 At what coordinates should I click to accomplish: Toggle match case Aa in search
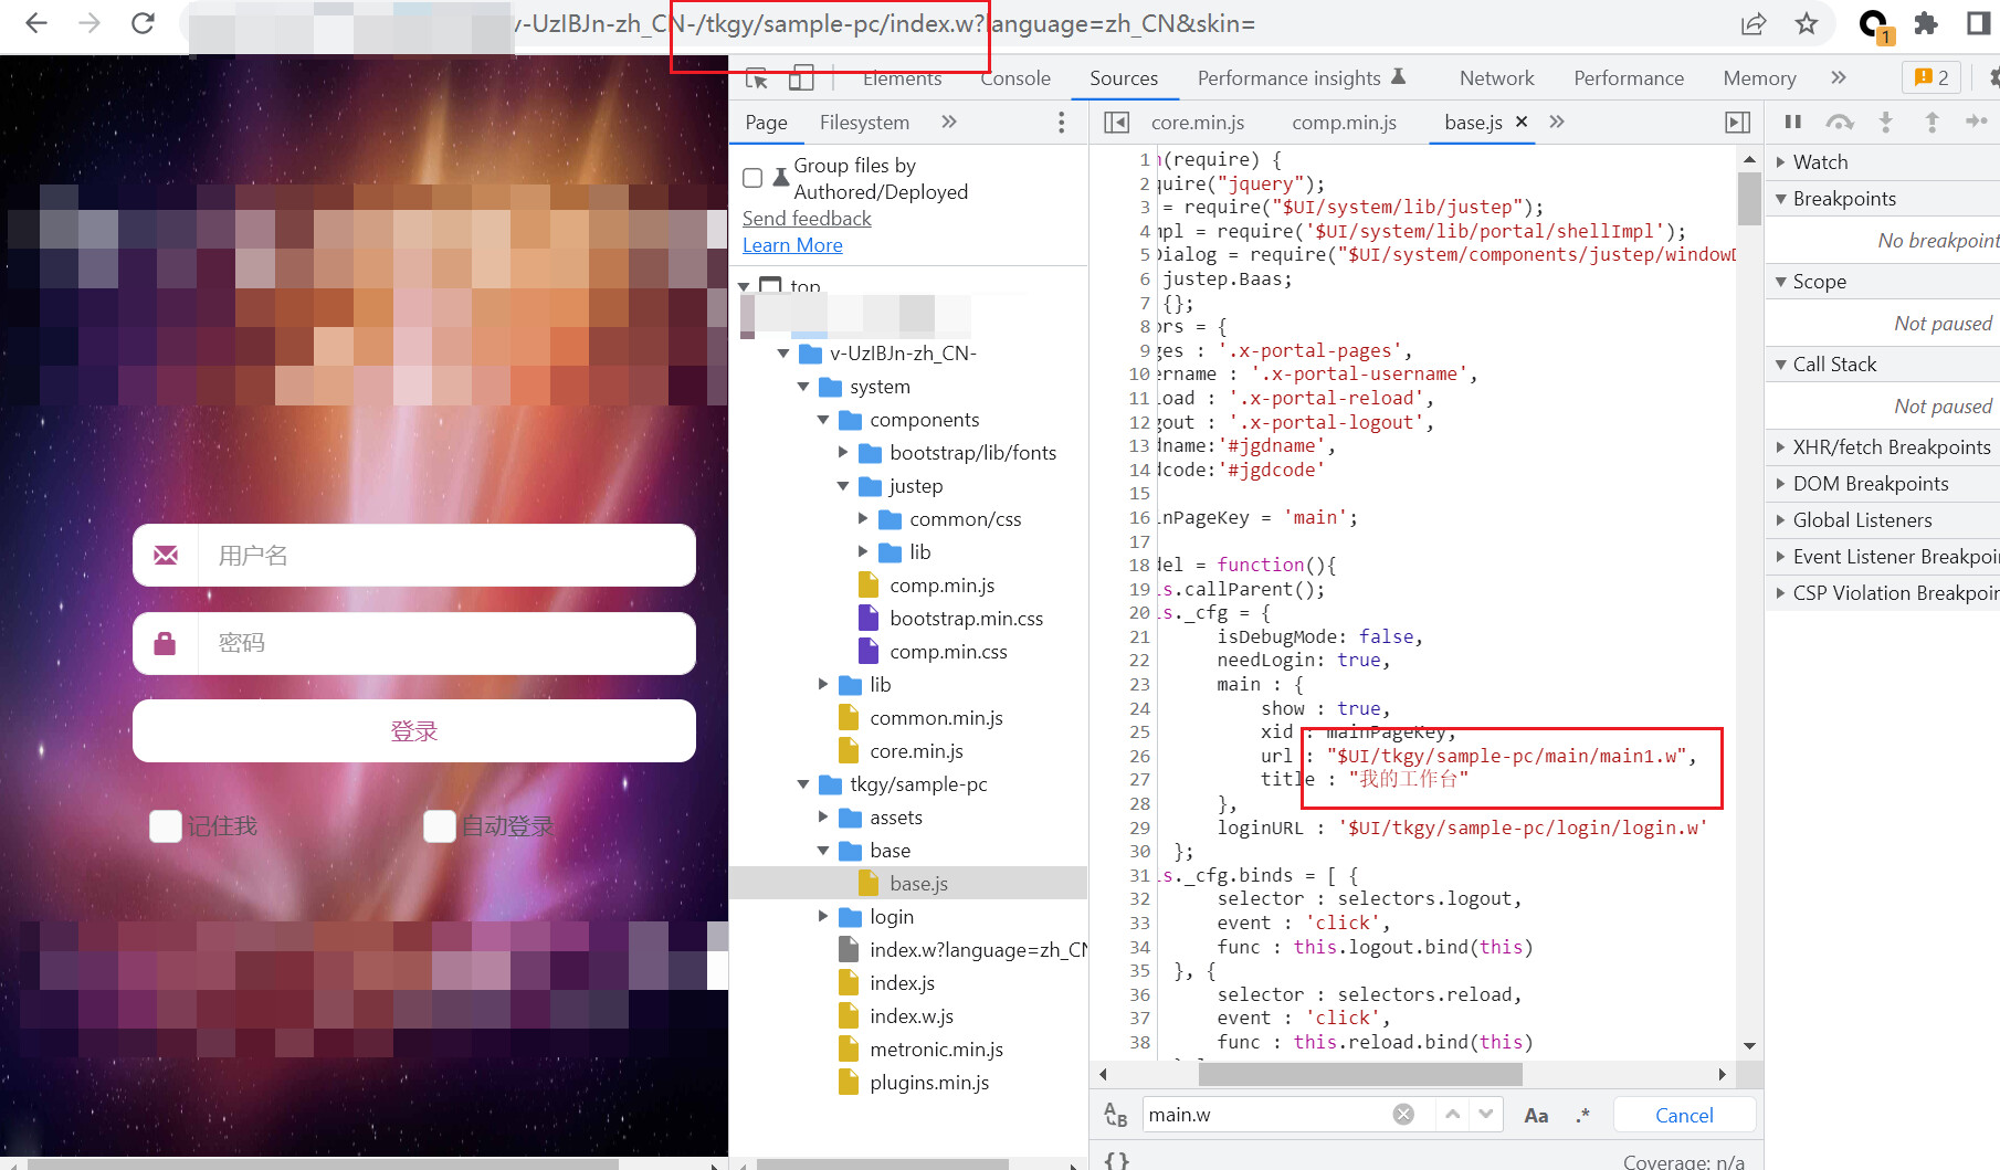point(1536,1115)
